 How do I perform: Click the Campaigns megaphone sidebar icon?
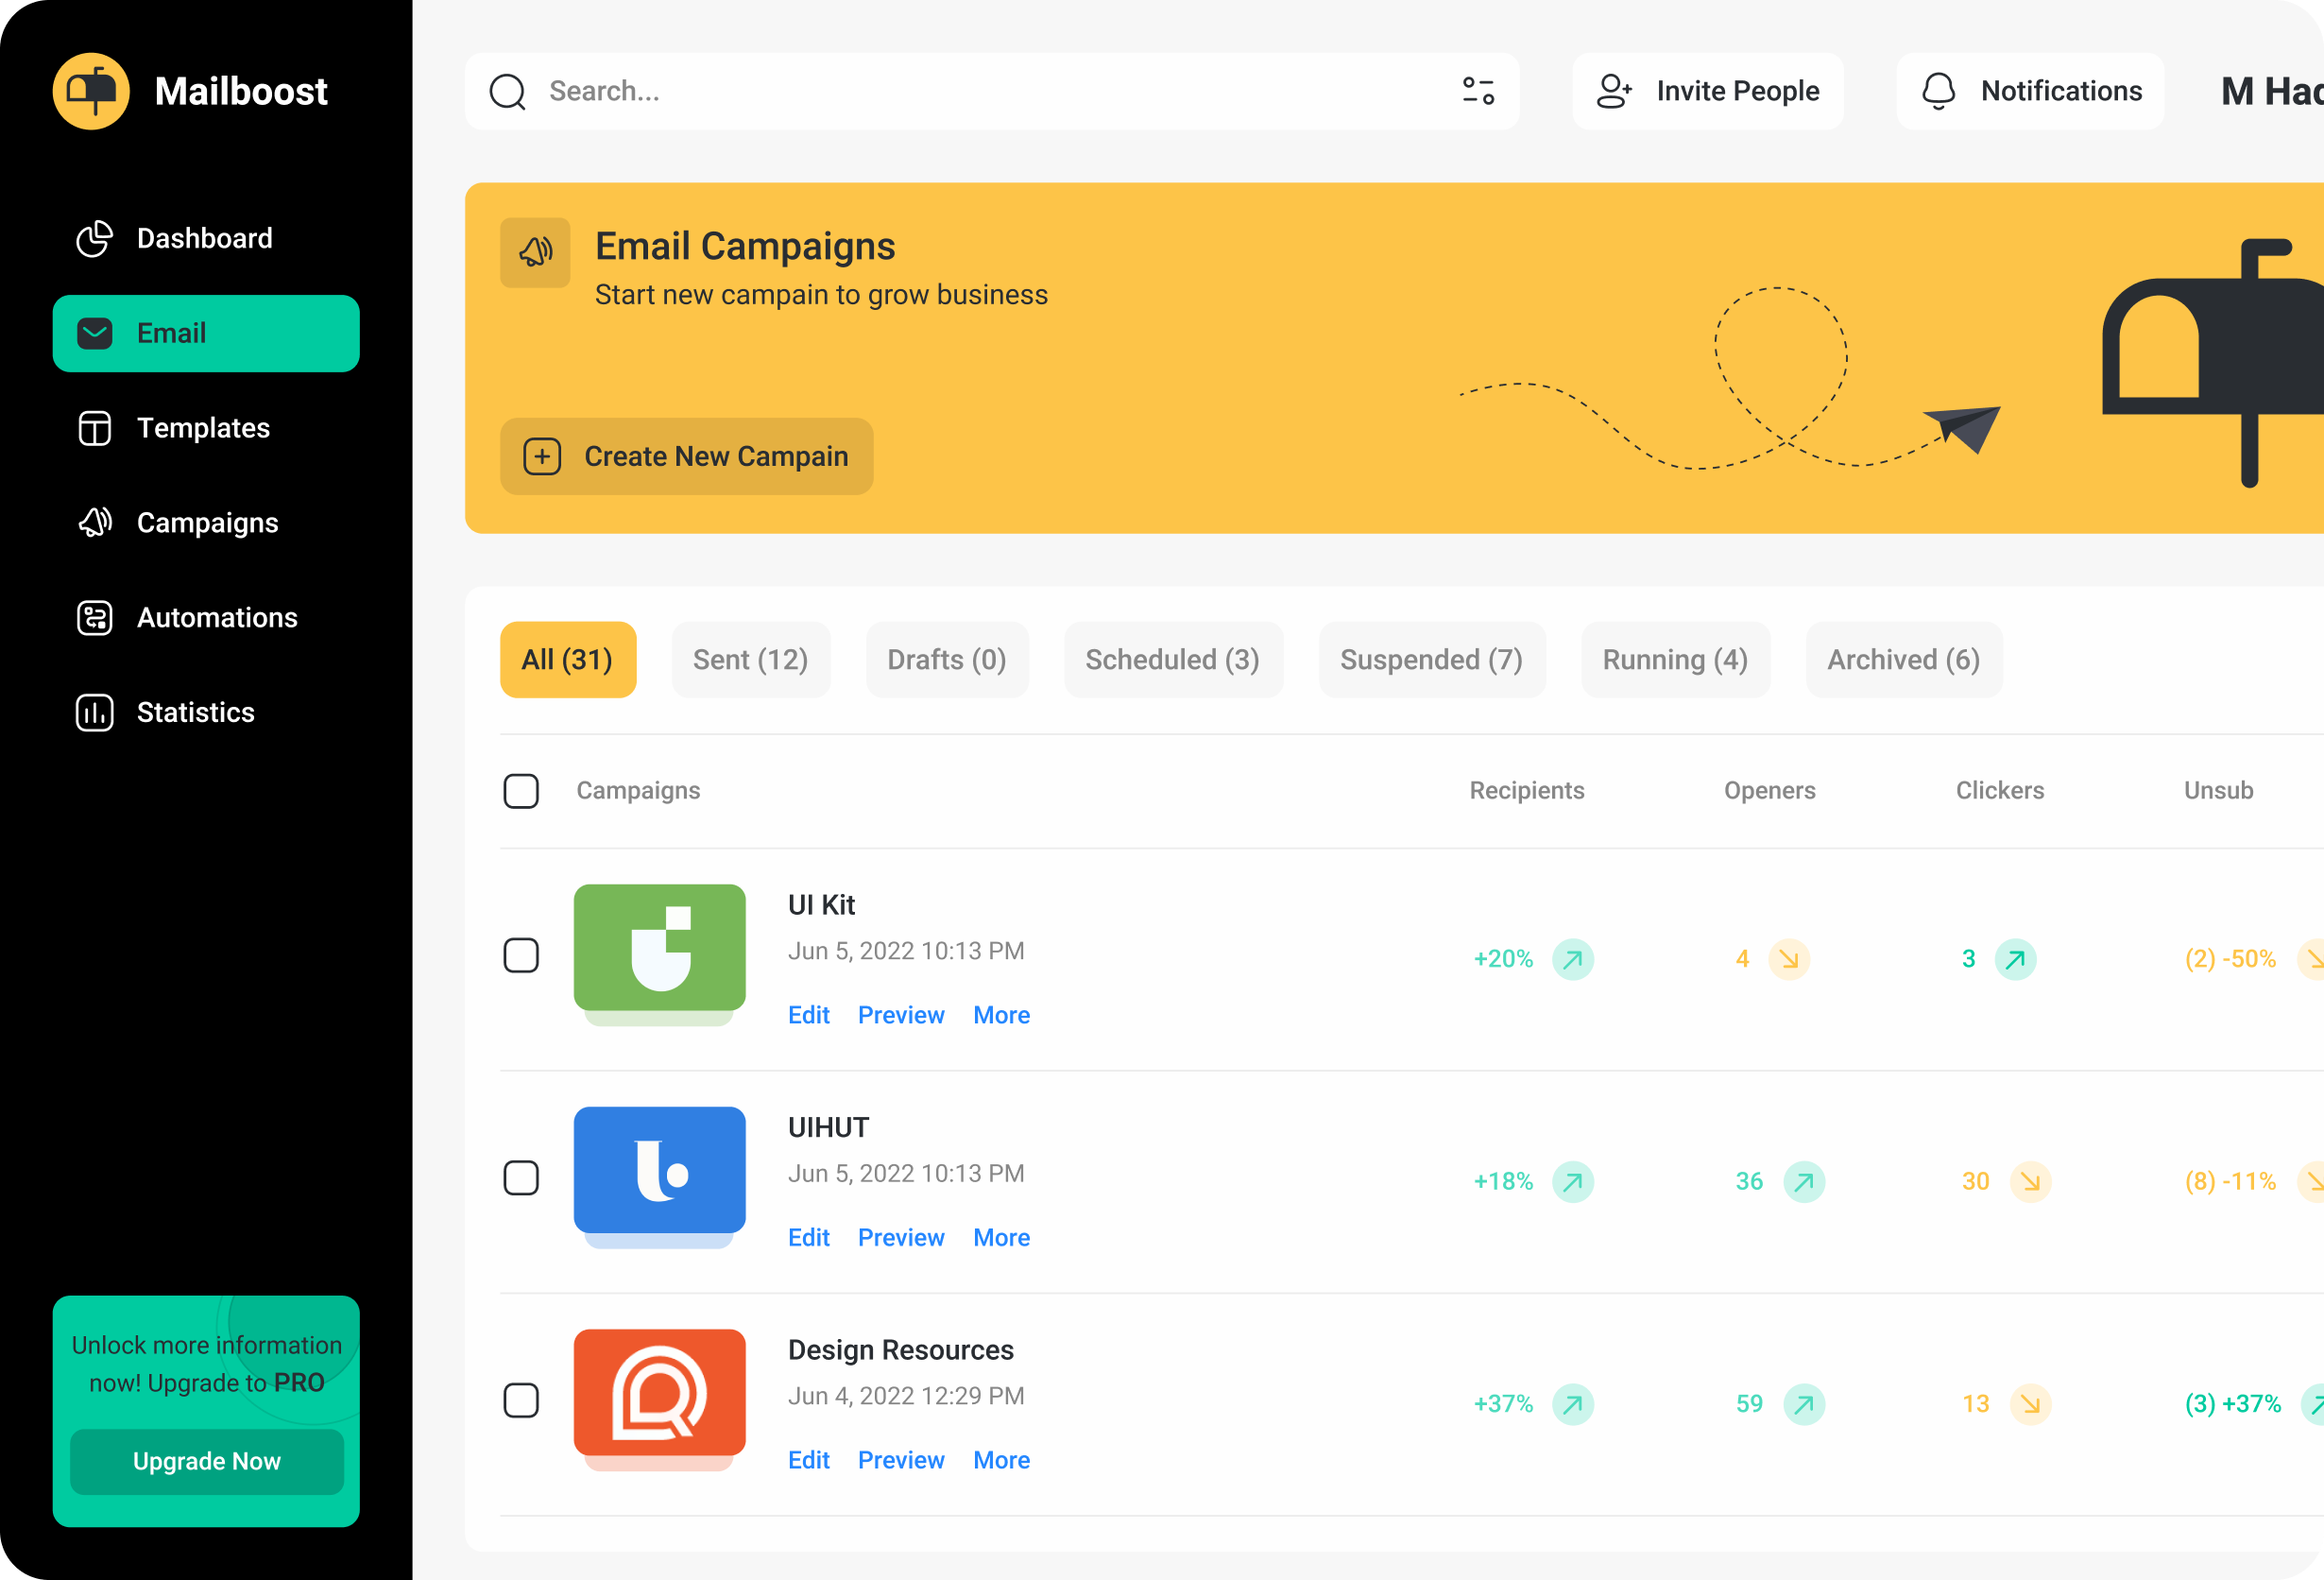[95, 523]
